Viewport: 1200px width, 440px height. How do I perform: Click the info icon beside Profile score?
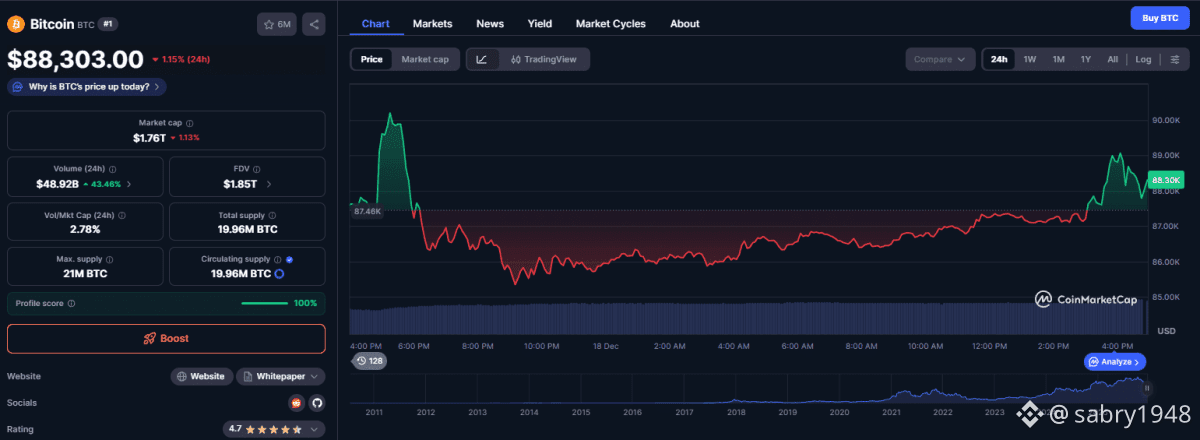point(71,303)
